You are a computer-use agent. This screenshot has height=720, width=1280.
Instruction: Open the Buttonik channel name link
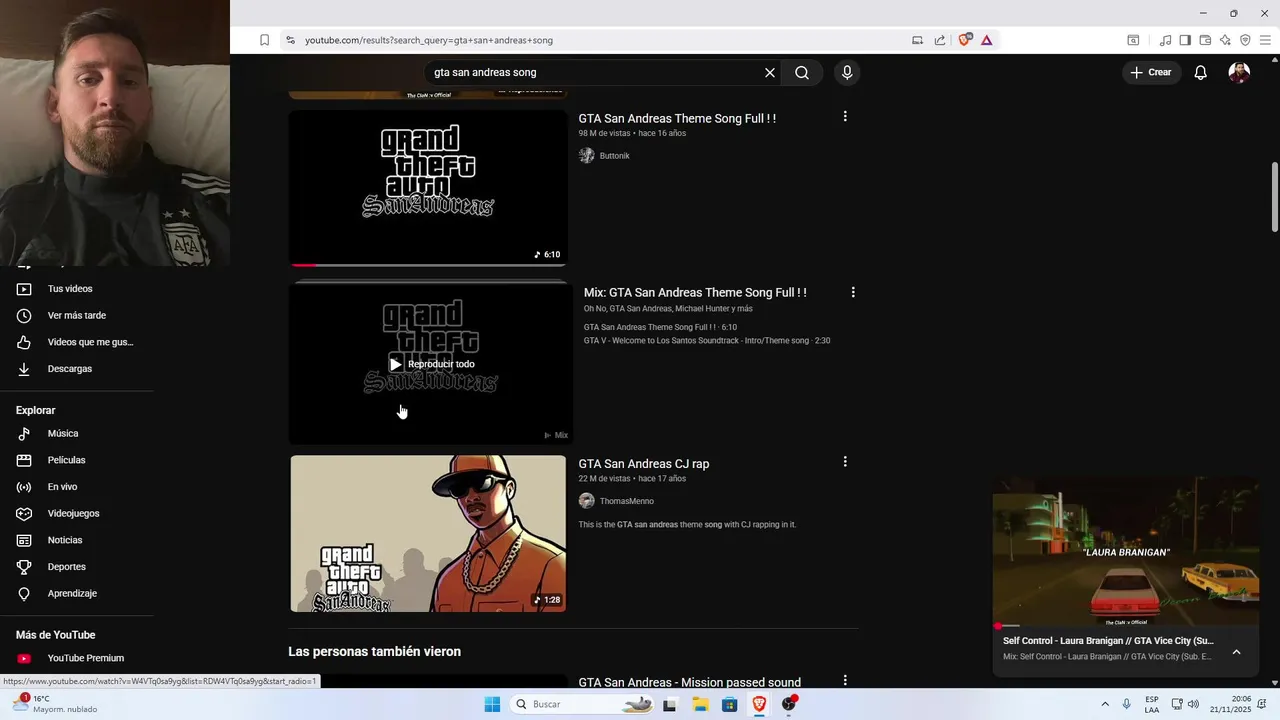615,156
